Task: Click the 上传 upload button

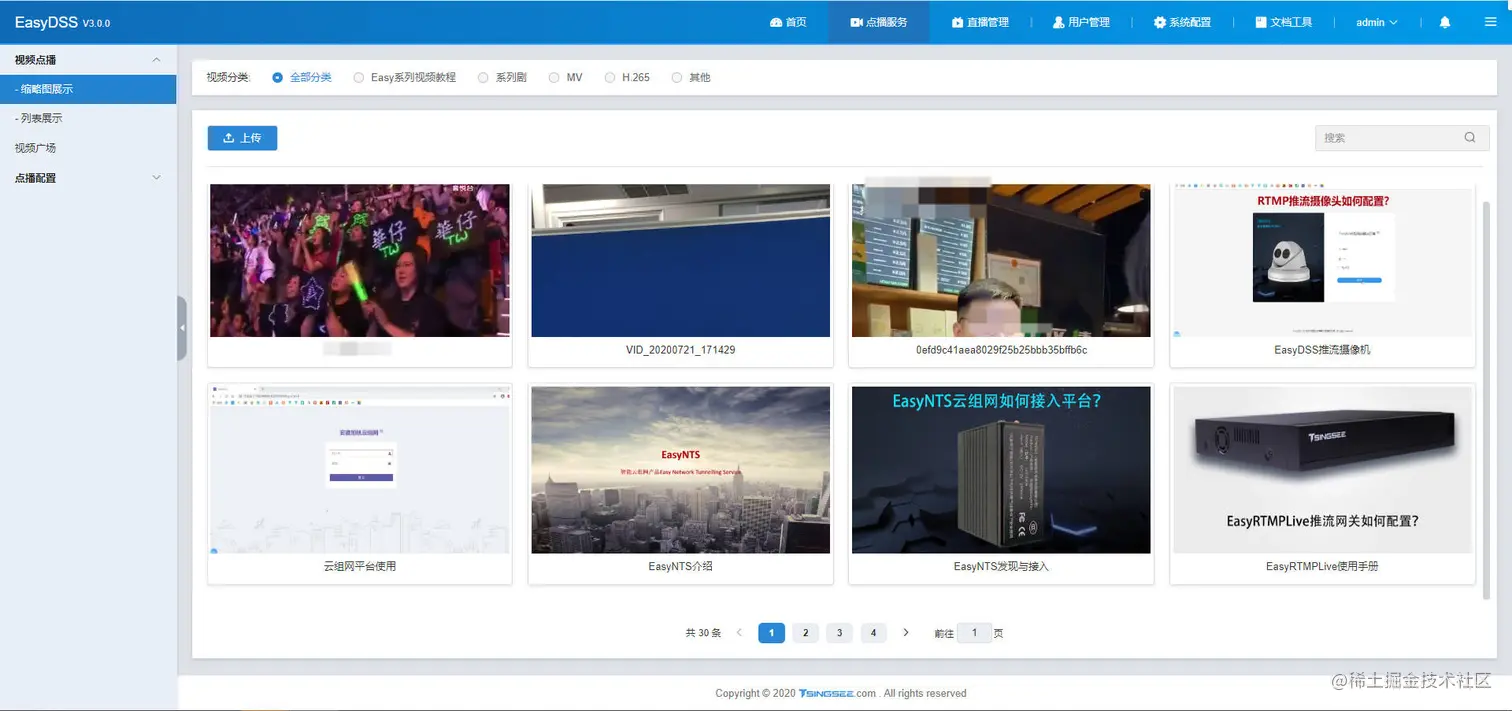Action: (242, 138)
